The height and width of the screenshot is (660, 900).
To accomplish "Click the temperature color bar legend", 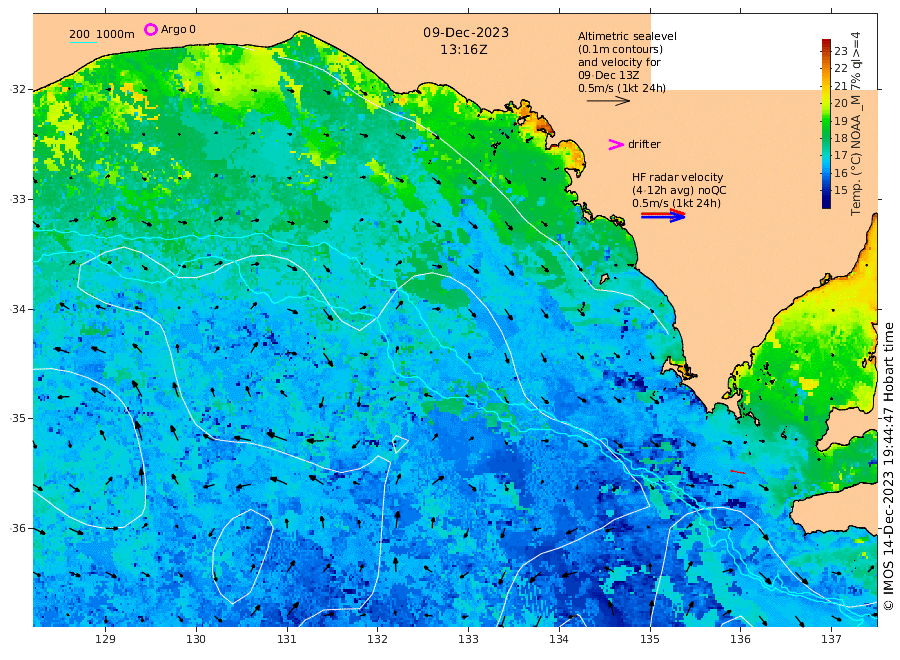I will tap(826, 123).
